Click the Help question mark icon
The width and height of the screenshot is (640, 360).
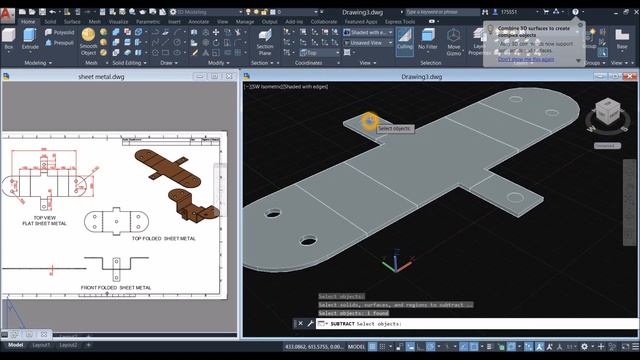pos(575,12)
